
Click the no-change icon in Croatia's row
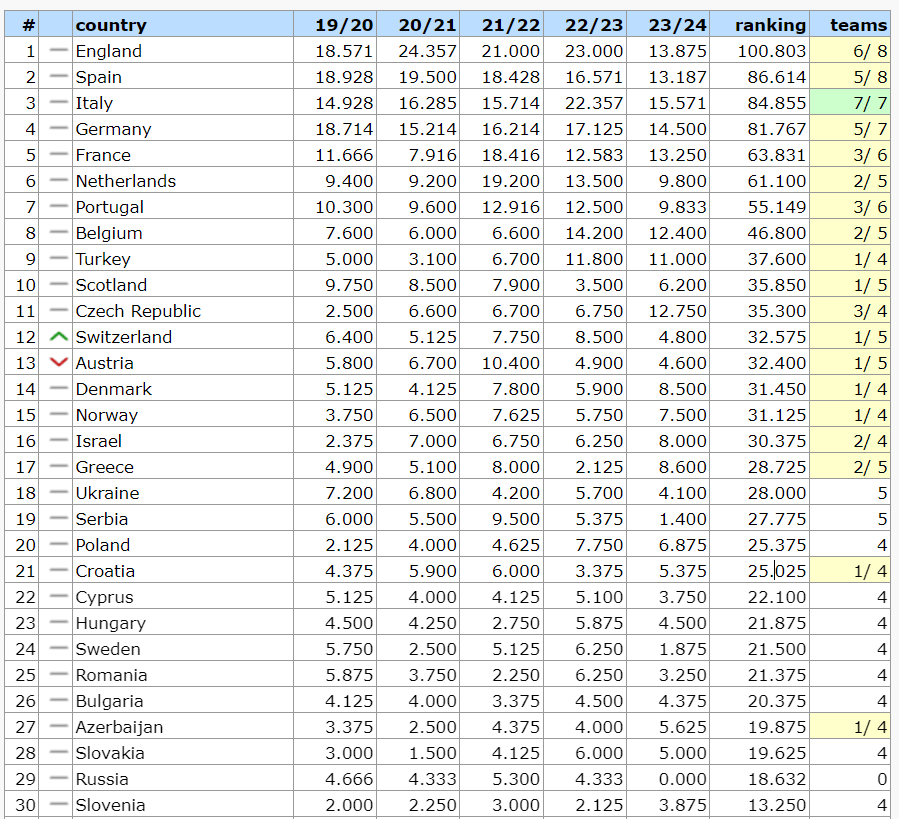(x=58, y=571)
